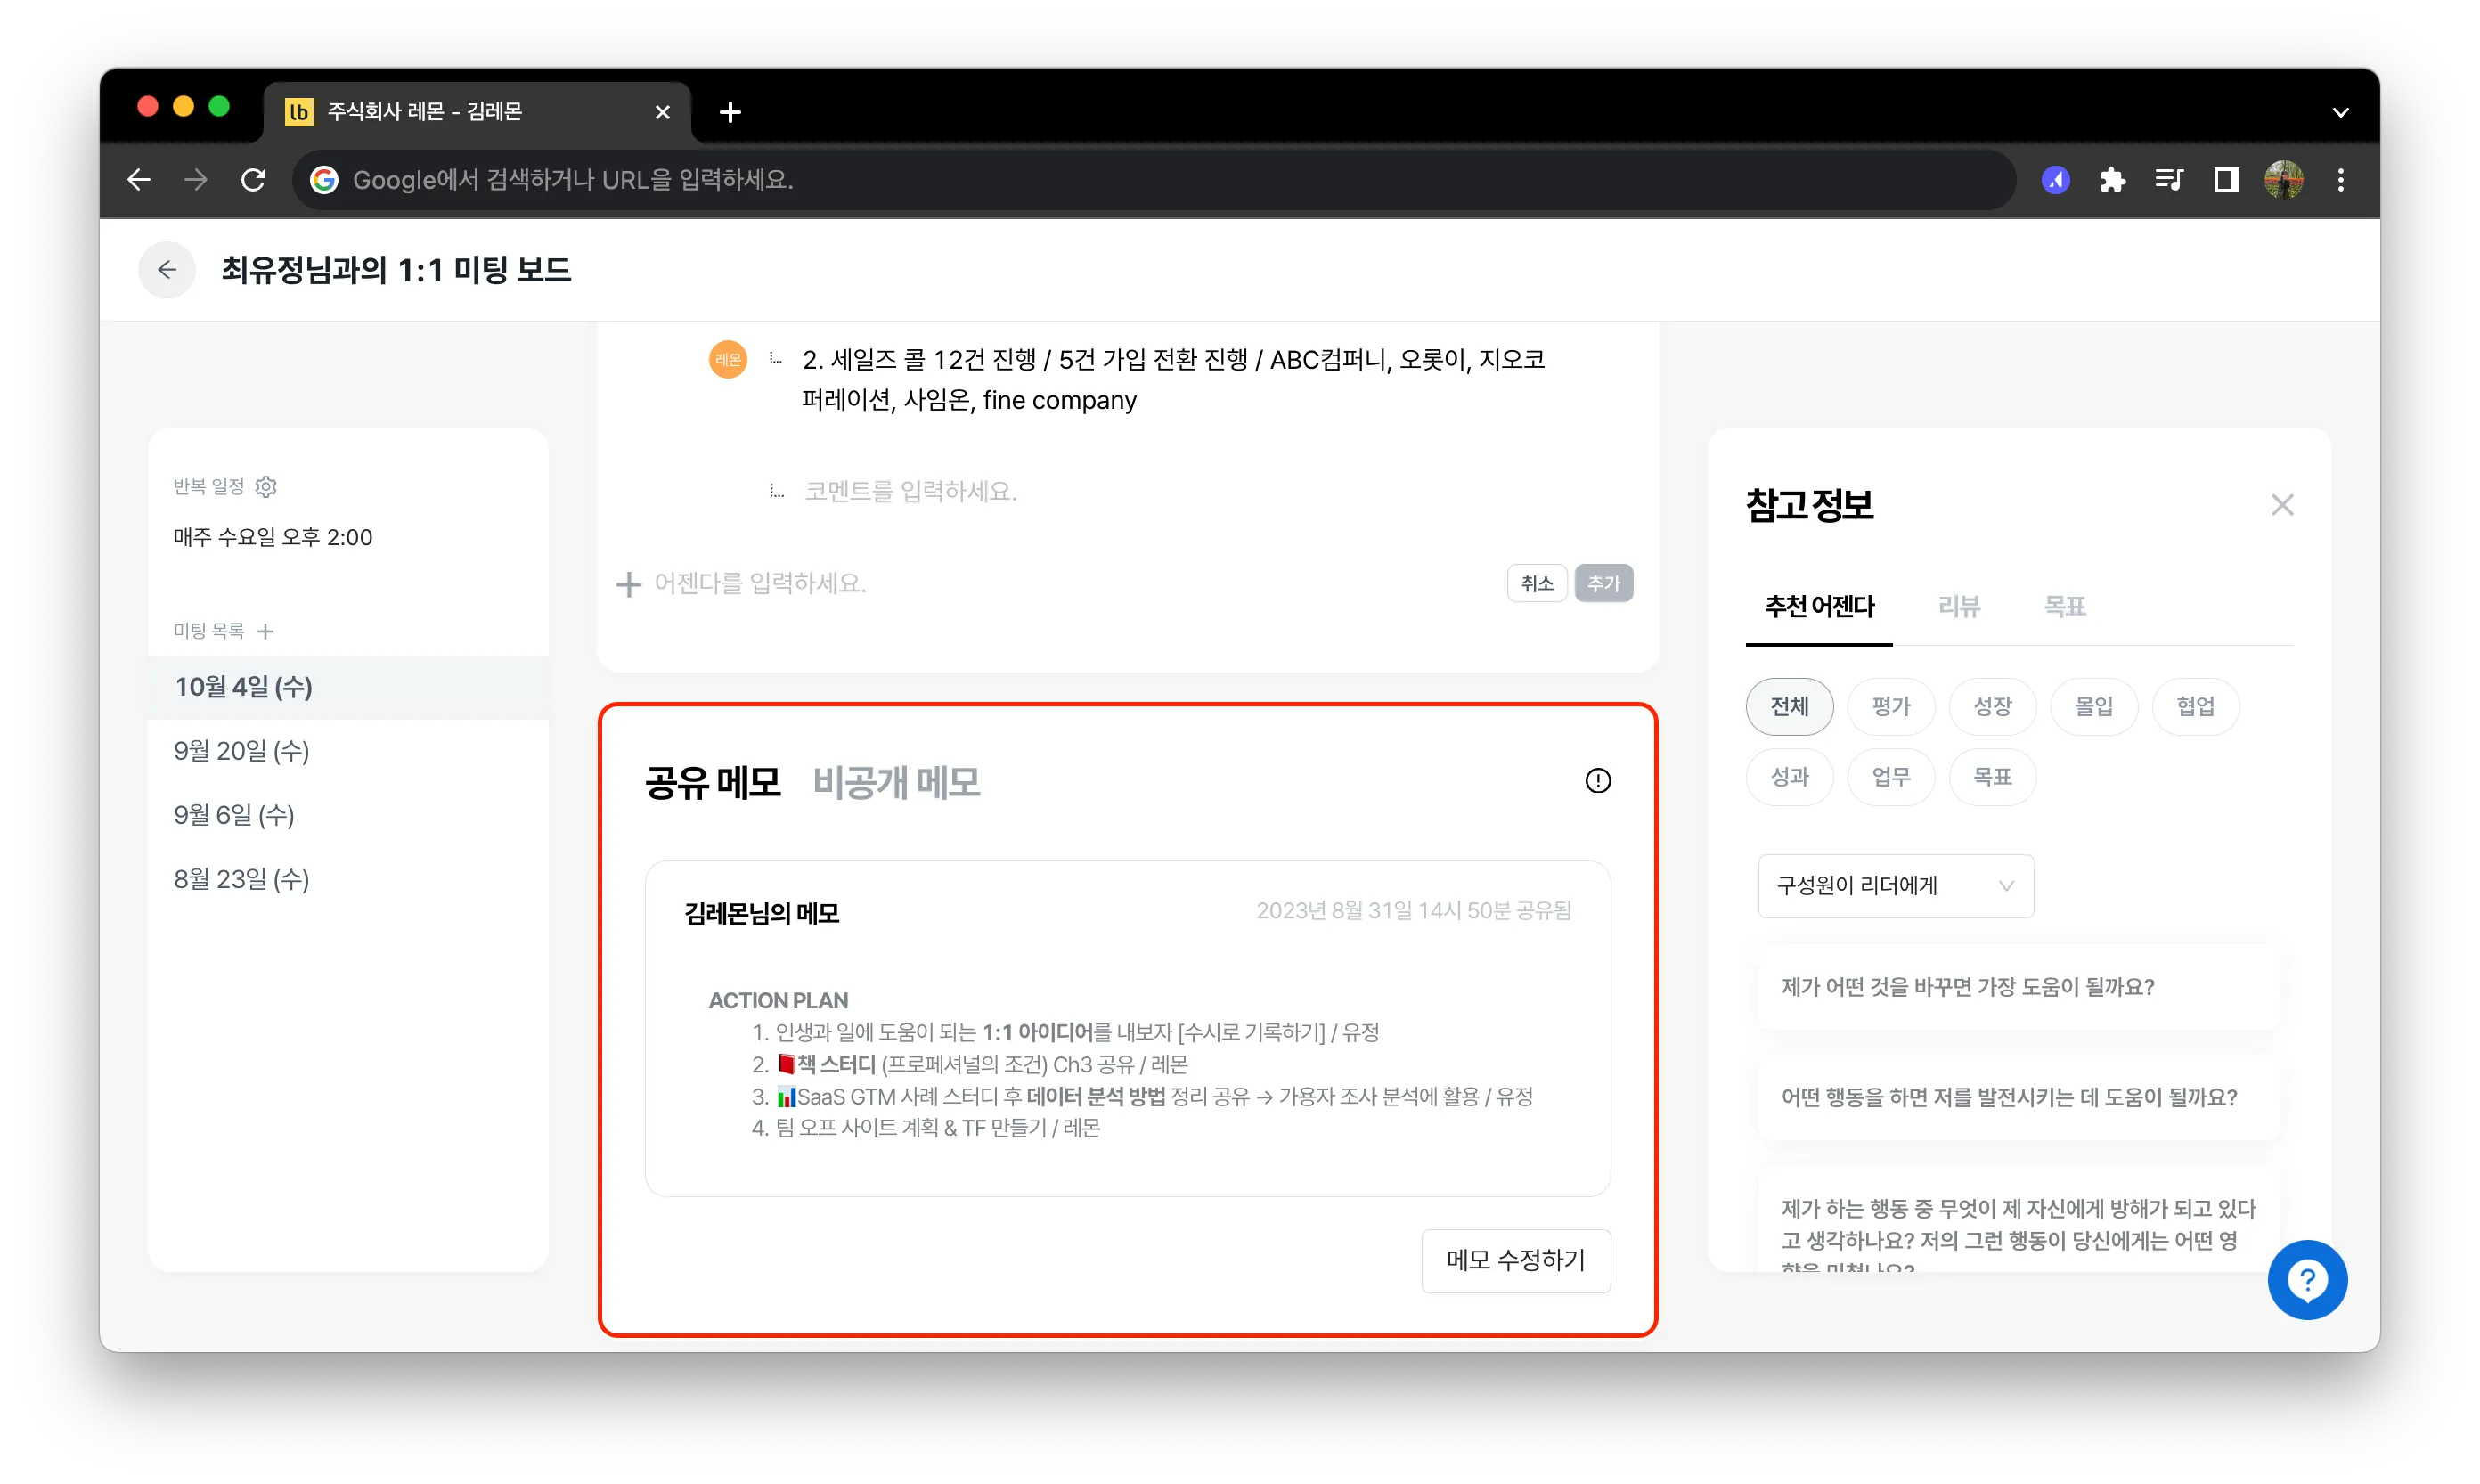Open the blue help chat bubble
2480x1484 pixels.
click(x=2307, y=1280)
